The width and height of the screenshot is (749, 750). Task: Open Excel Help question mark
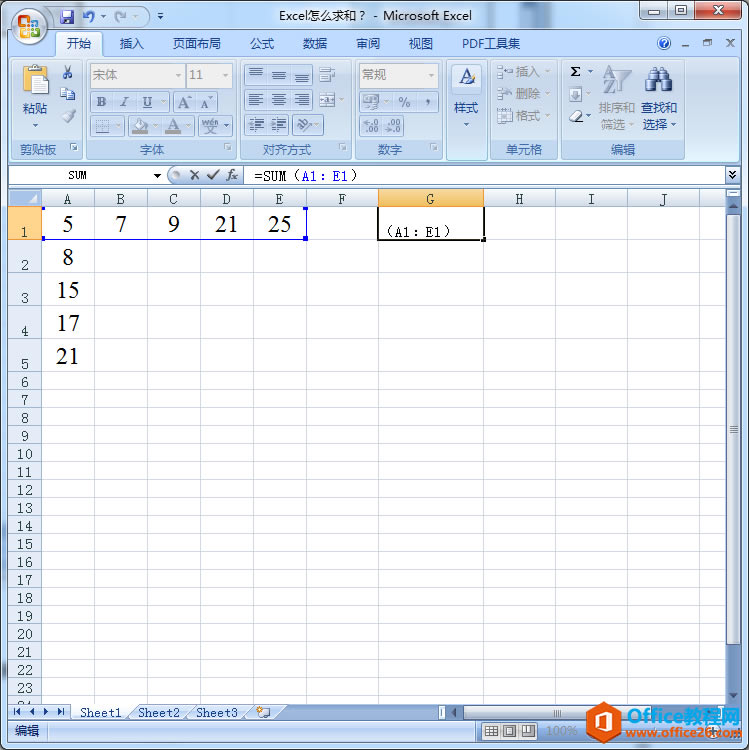click(x=663, y=44)
